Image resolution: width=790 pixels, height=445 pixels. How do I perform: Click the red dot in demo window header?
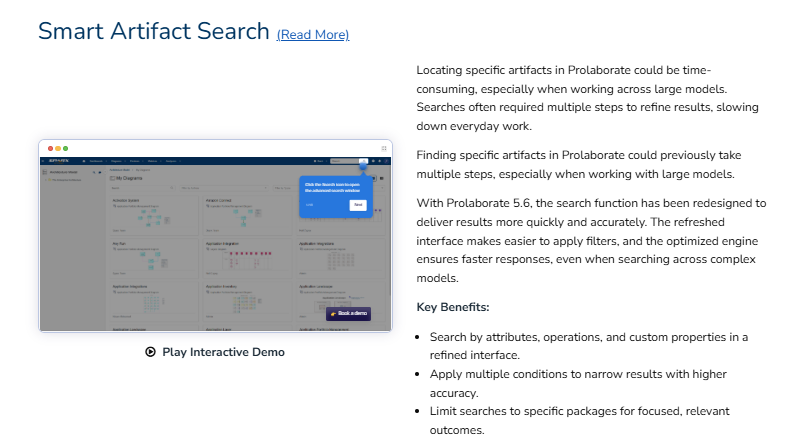click(50, 148)
